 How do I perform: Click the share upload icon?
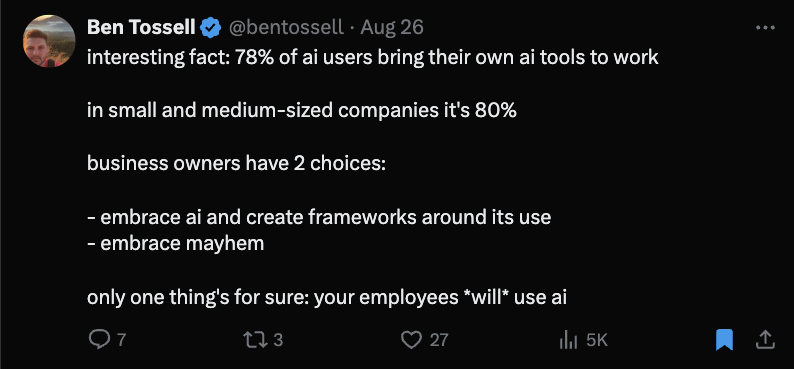point(765,340)
